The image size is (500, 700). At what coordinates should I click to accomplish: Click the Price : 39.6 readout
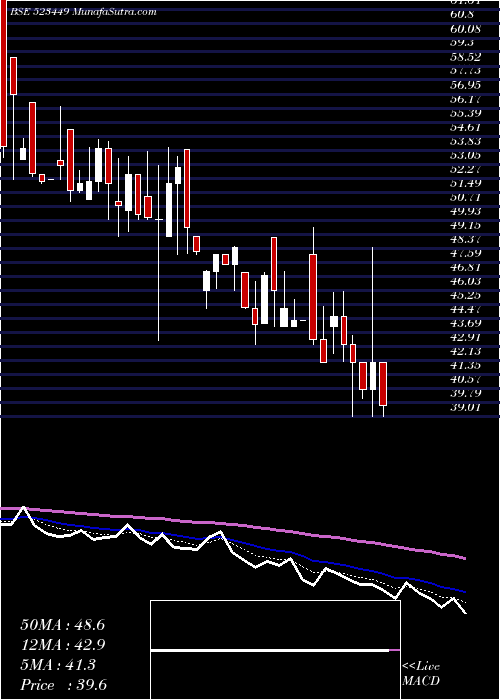pyautogui.click(x=63, y=685)
